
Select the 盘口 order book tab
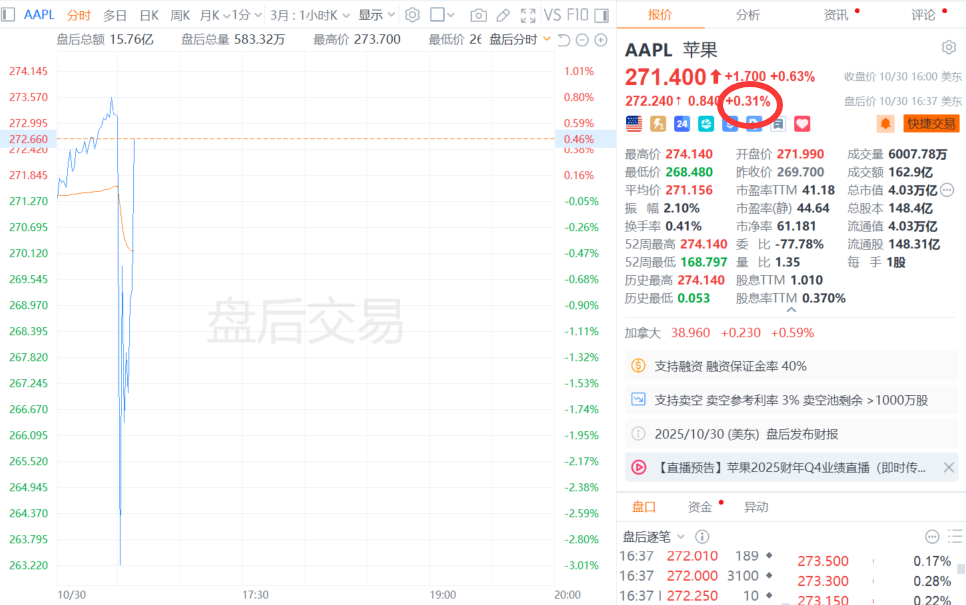click(x=644, y=507)
